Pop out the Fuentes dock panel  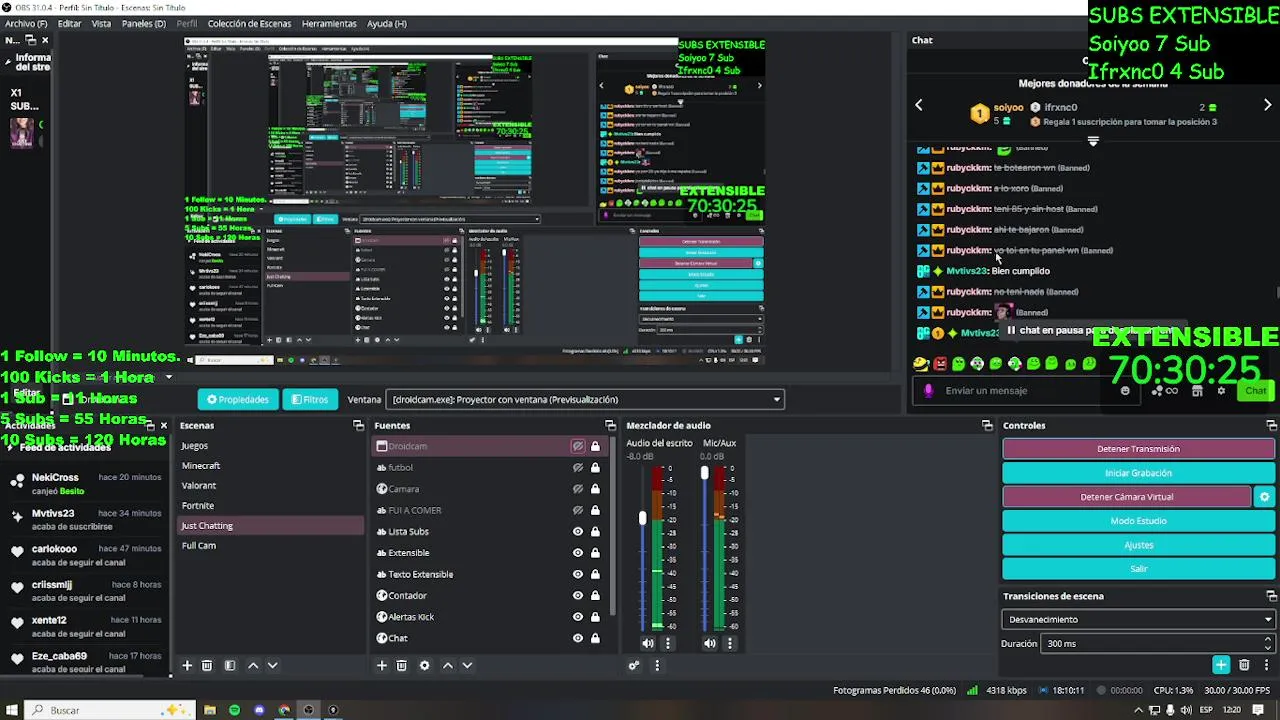pyautogui.click(x=610, y=426)
